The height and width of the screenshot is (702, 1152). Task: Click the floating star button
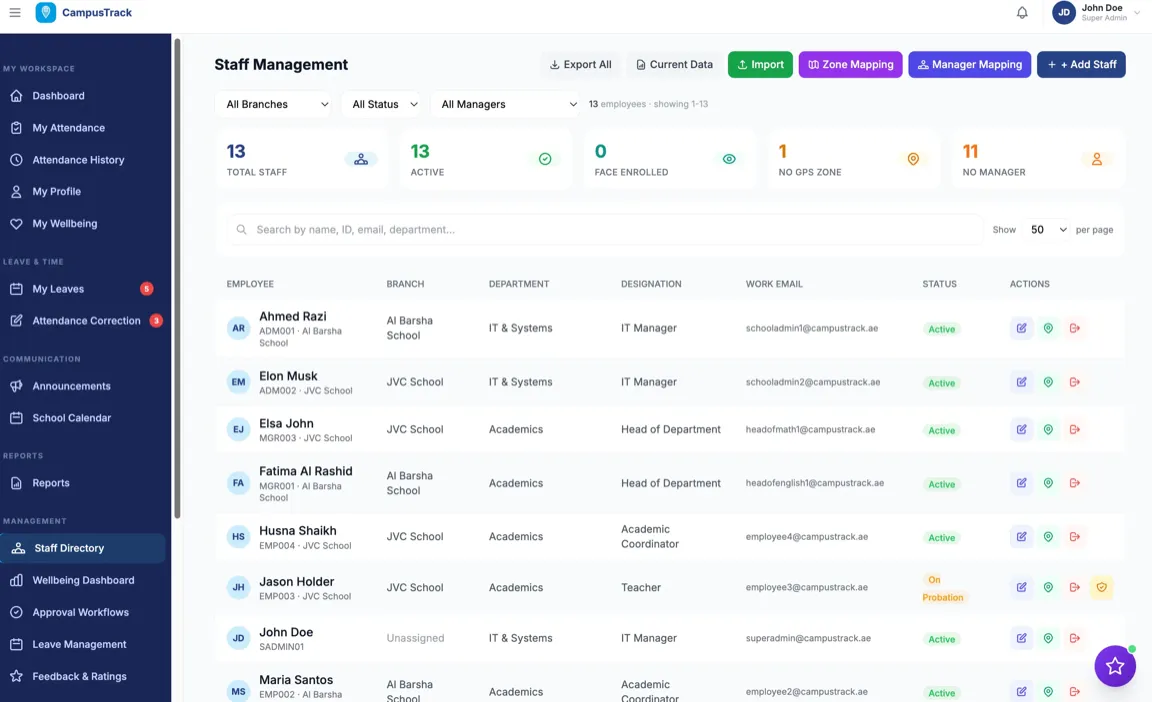coord(1114,666)
